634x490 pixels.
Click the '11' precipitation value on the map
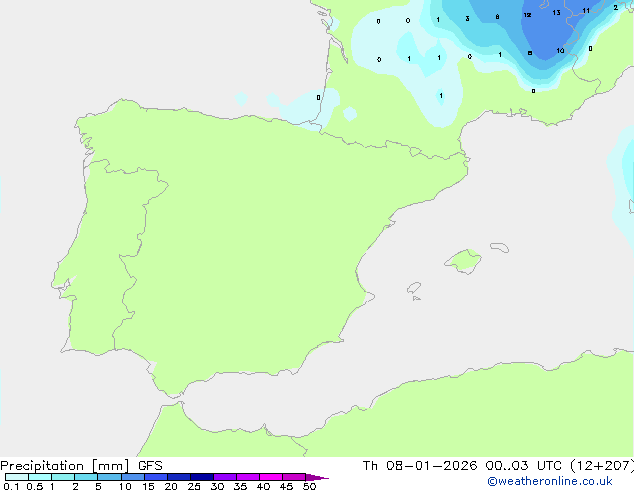[586, 11]
